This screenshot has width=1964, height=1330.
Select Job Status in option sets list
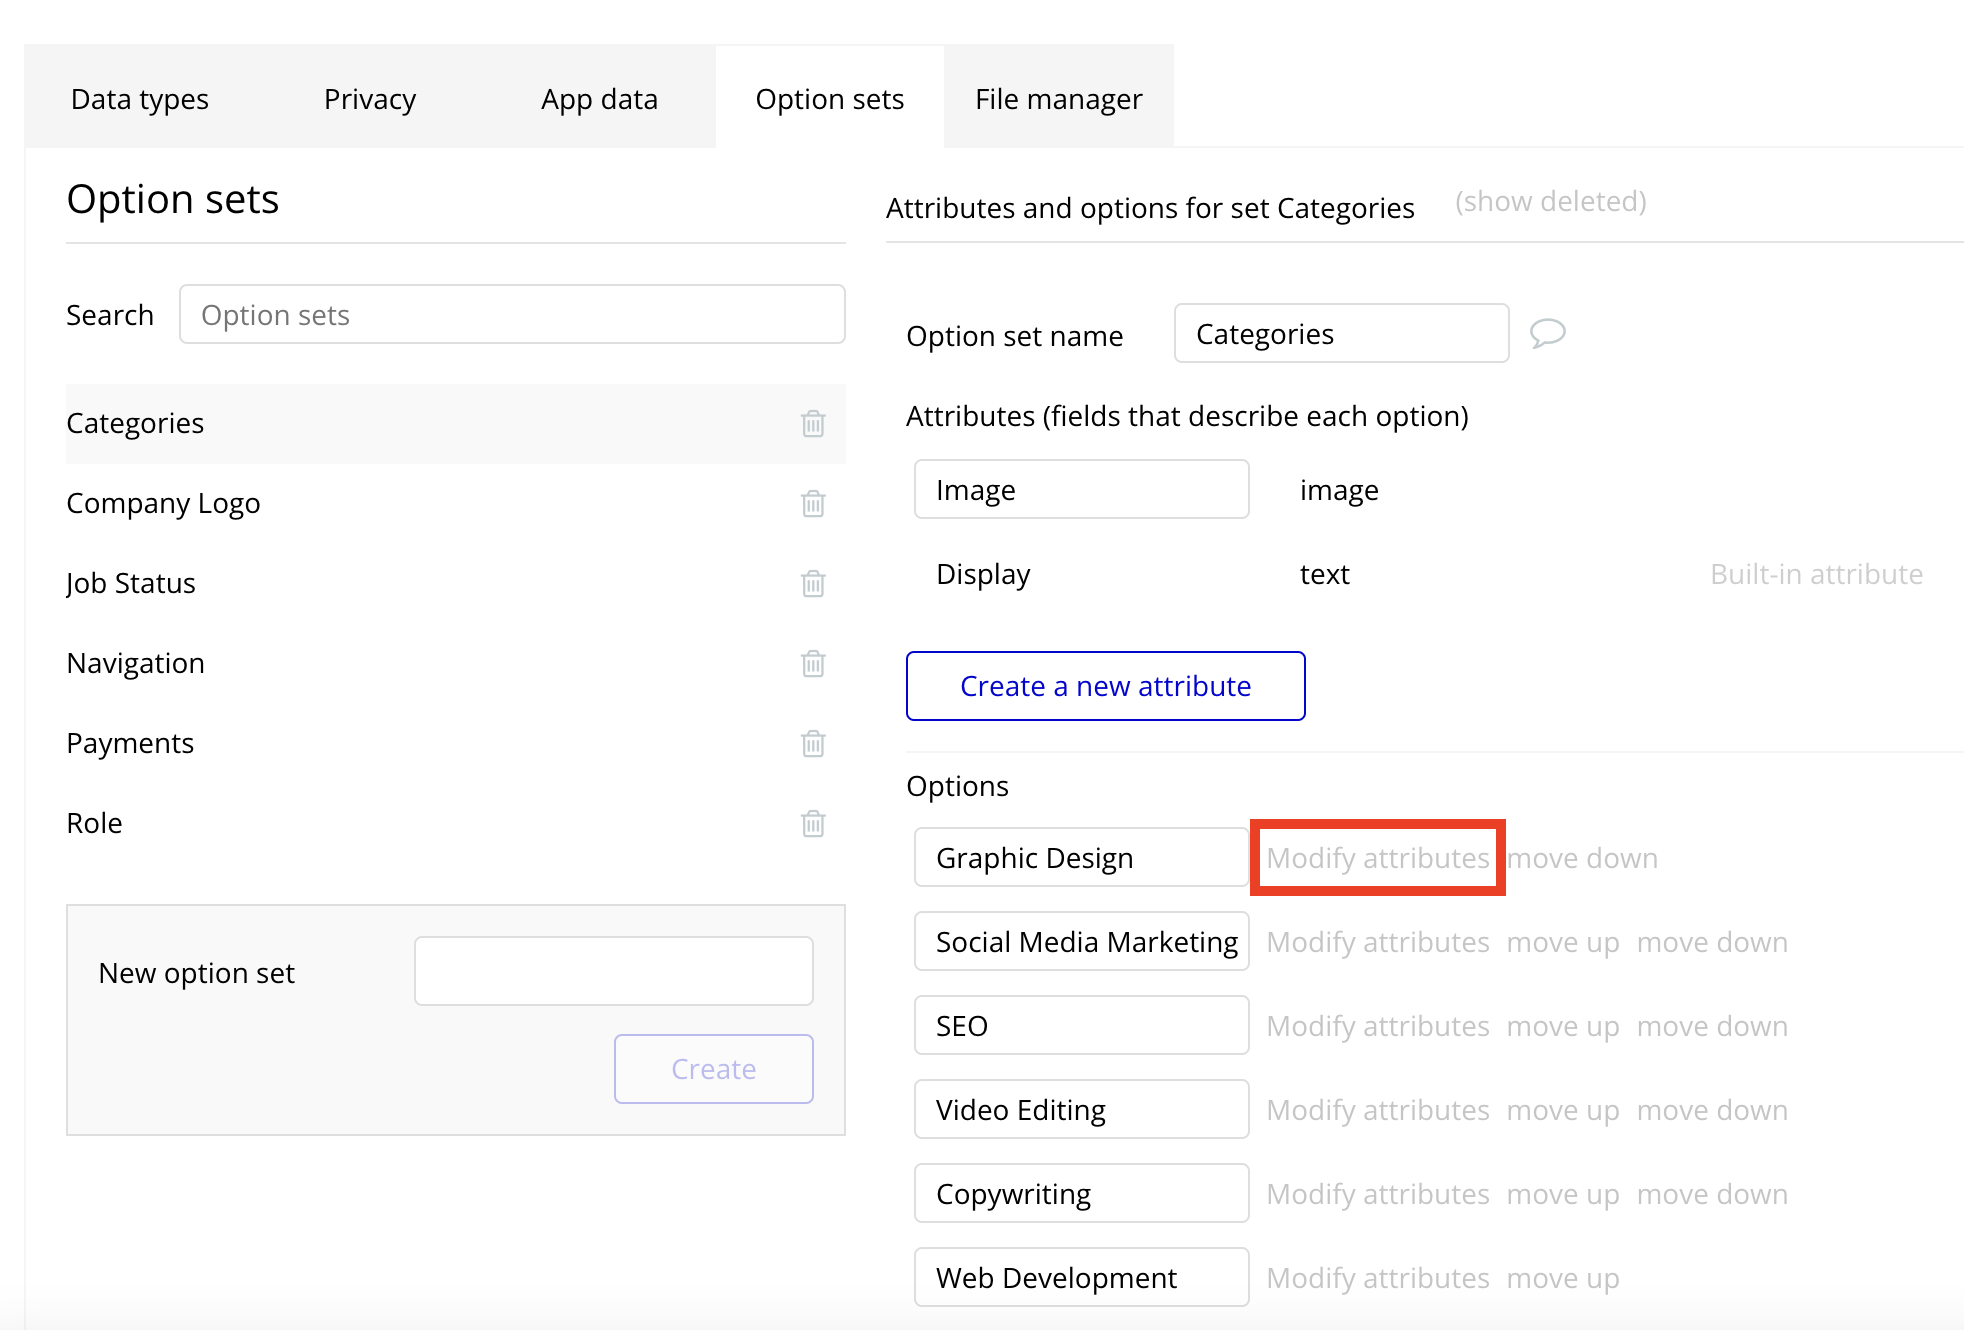point(131,583)
